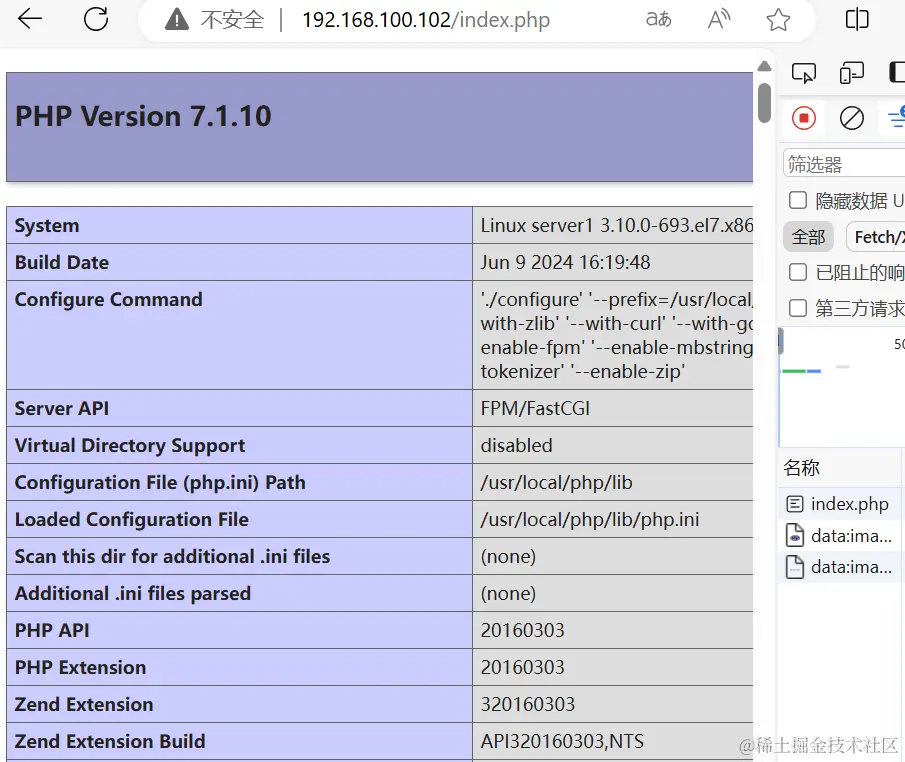Screen dimensions: 905x762
Task: Click the Linux server1 system value
Action: pyautogui.click(x=616, y=225)
